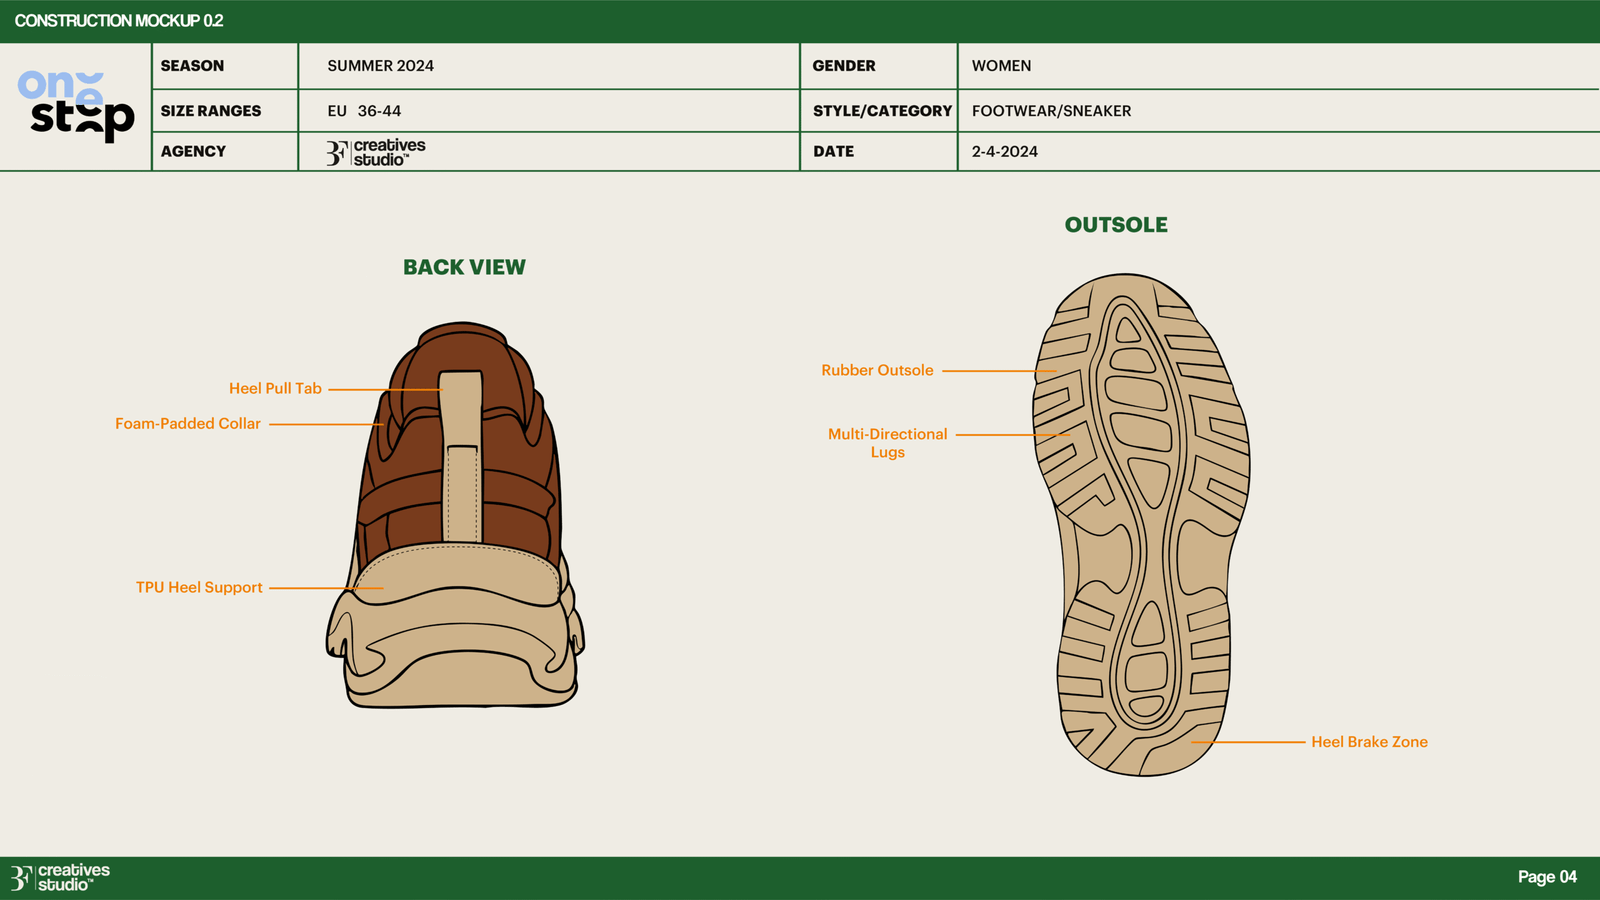Click the footer creatives studio logo
The image size is (1600, 900).
(x=60, y=877)
